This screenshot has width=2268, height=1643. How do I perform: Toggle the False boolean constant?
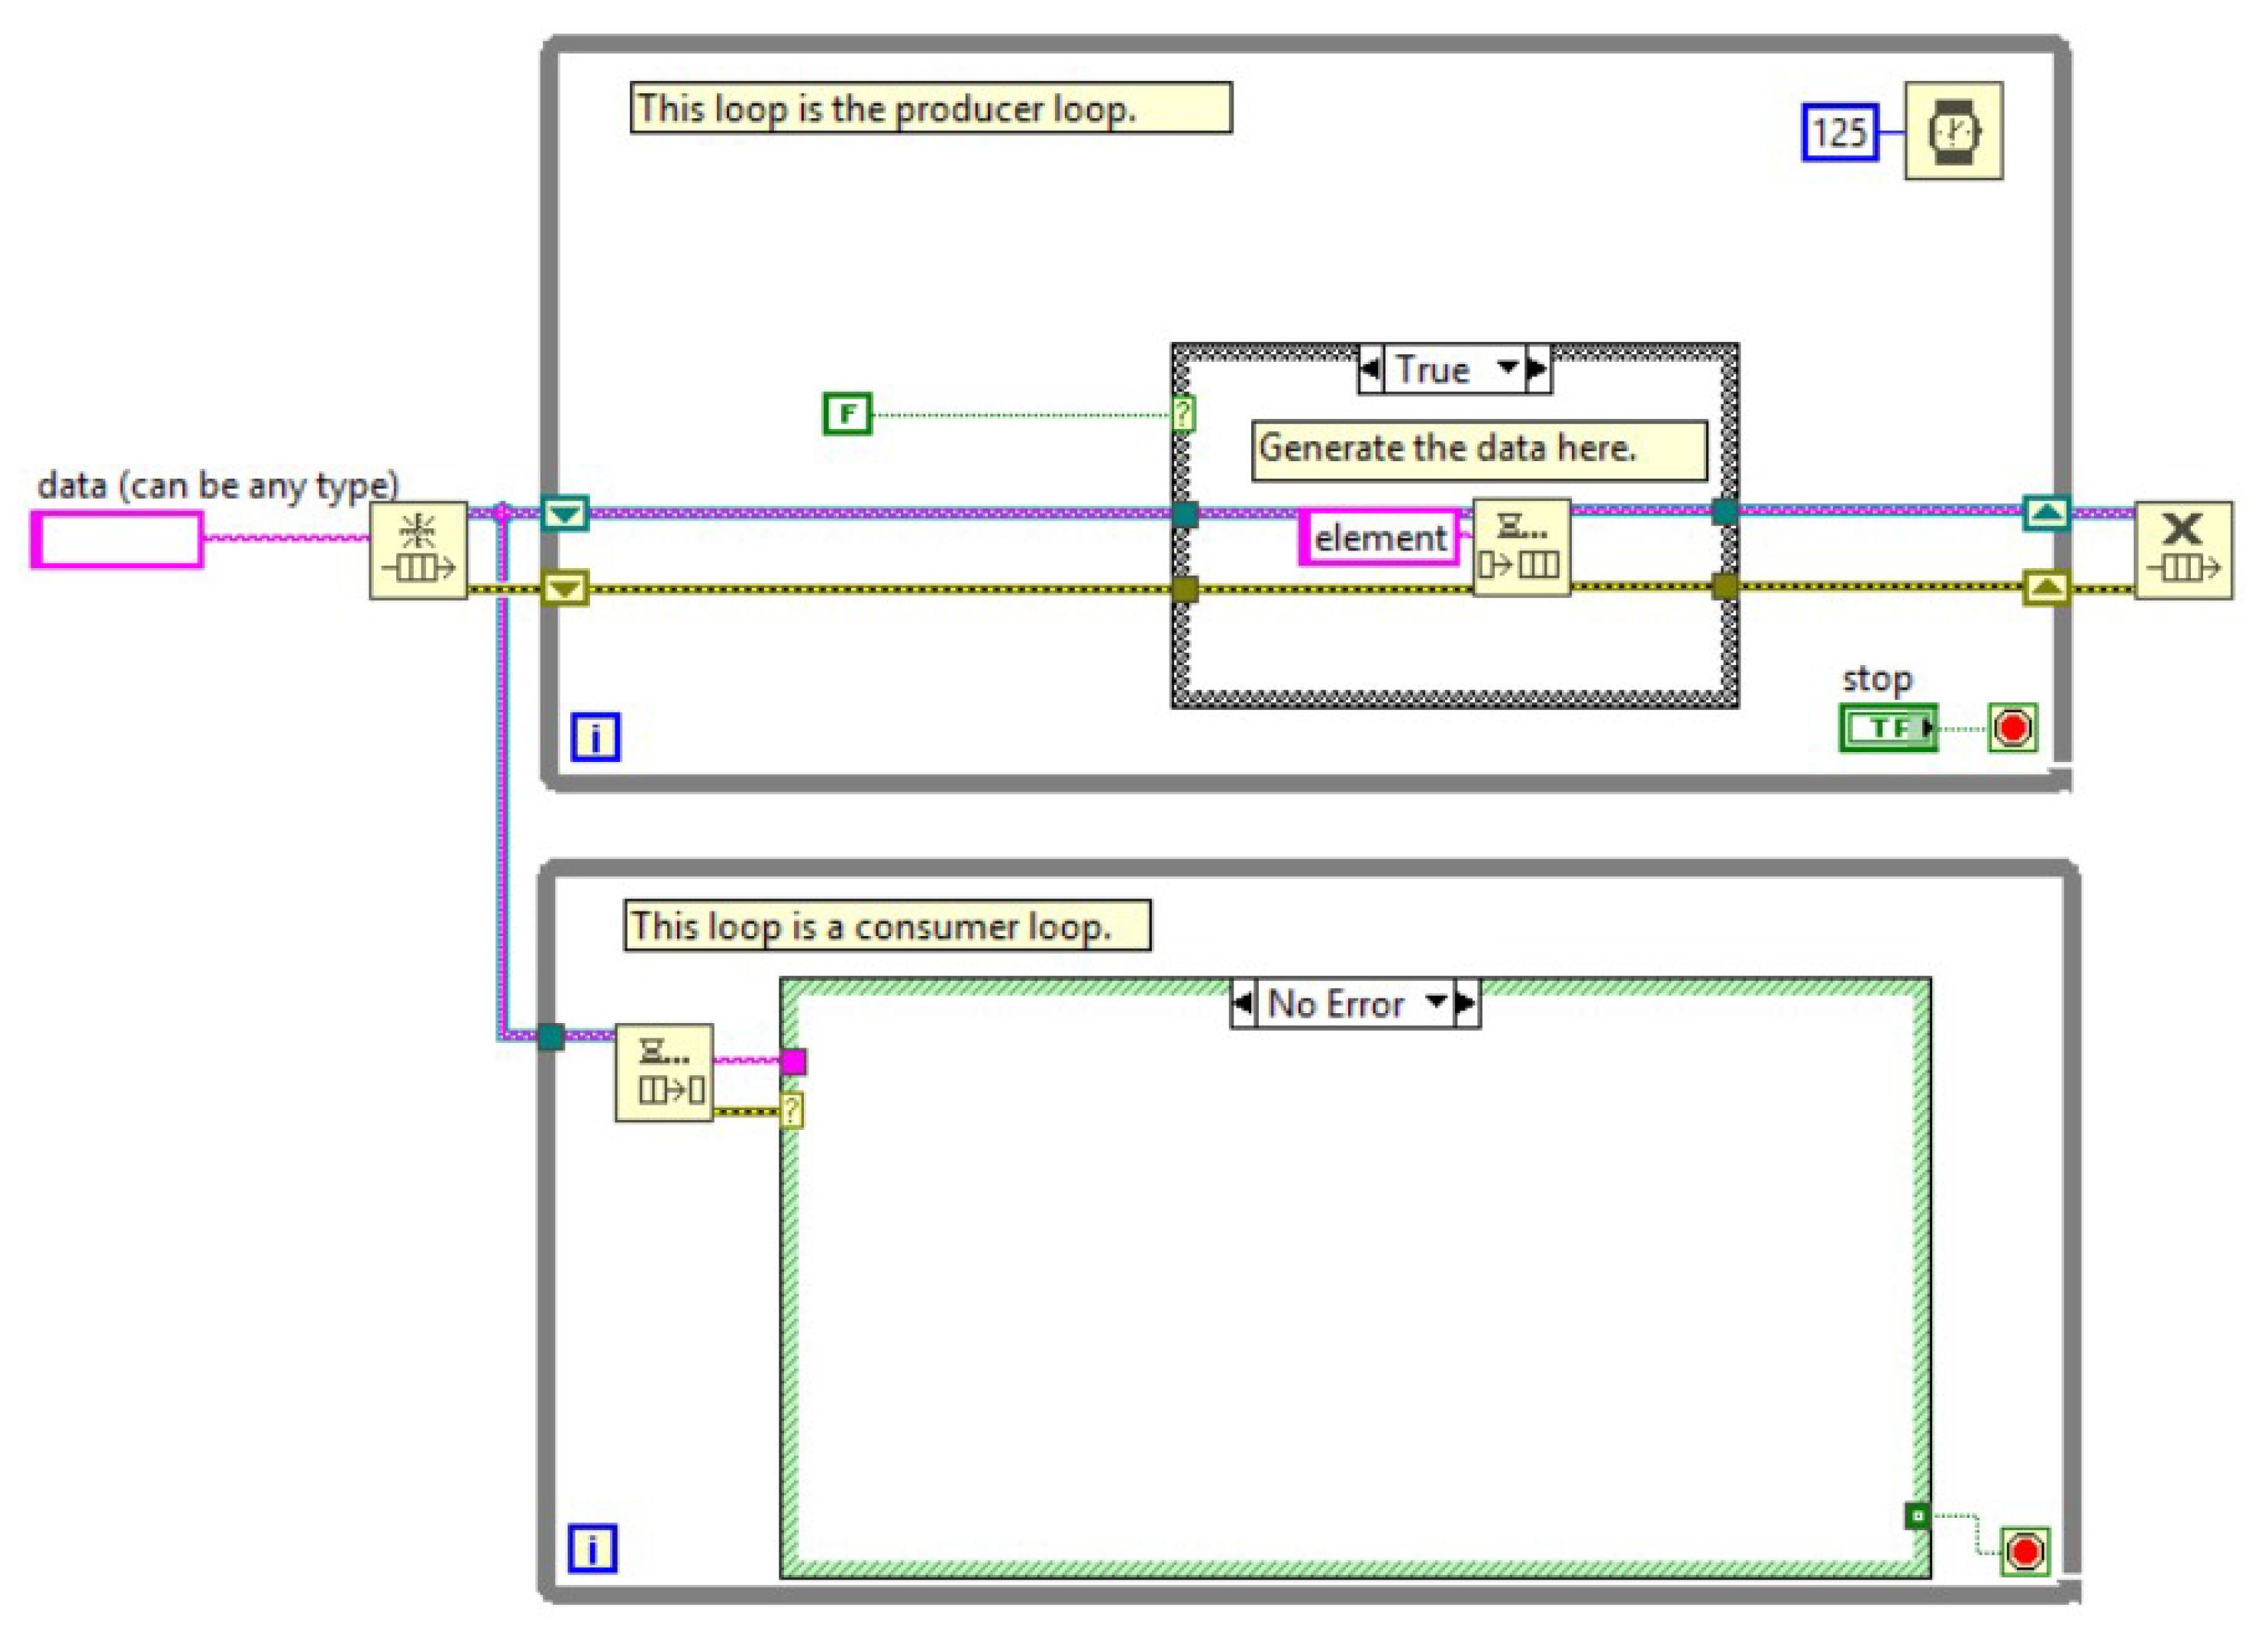coord(847,414)
